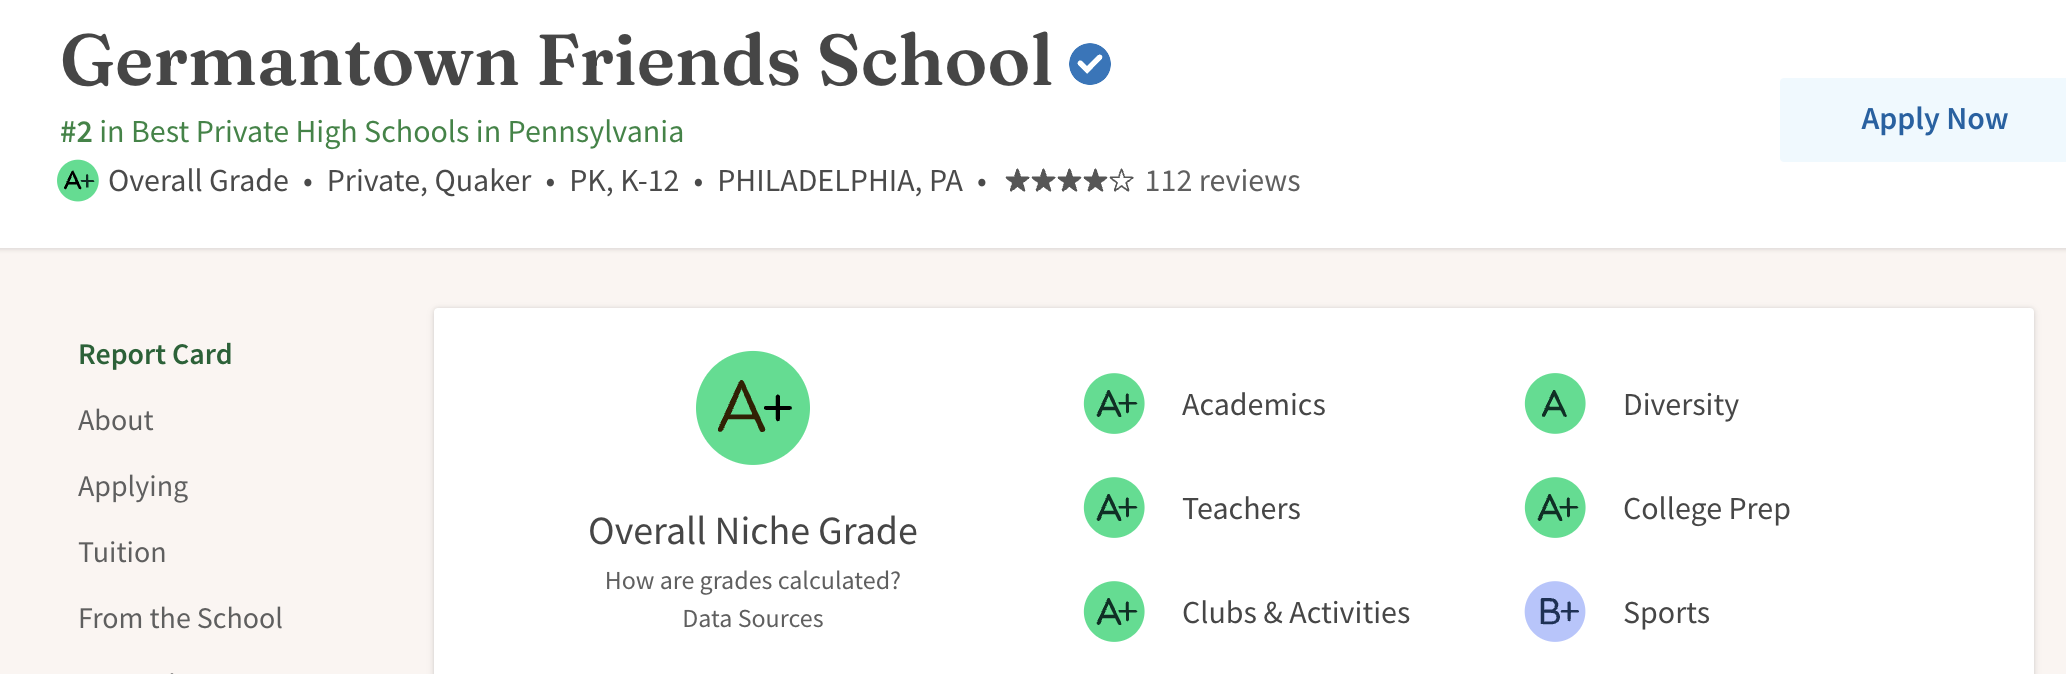Click the blue verified checkmark badge

[1089, 65]
